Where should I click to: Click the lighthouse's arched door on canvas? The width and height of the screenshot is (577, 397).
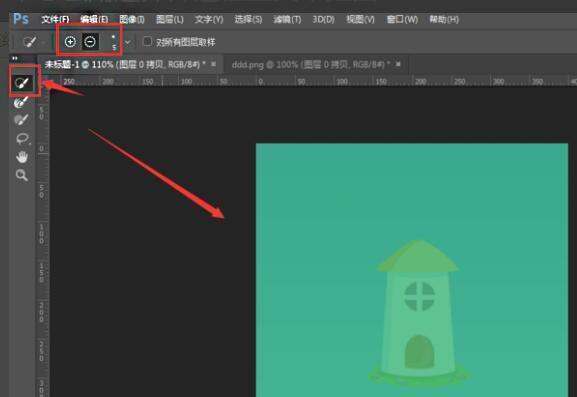(x=419, y=352)
